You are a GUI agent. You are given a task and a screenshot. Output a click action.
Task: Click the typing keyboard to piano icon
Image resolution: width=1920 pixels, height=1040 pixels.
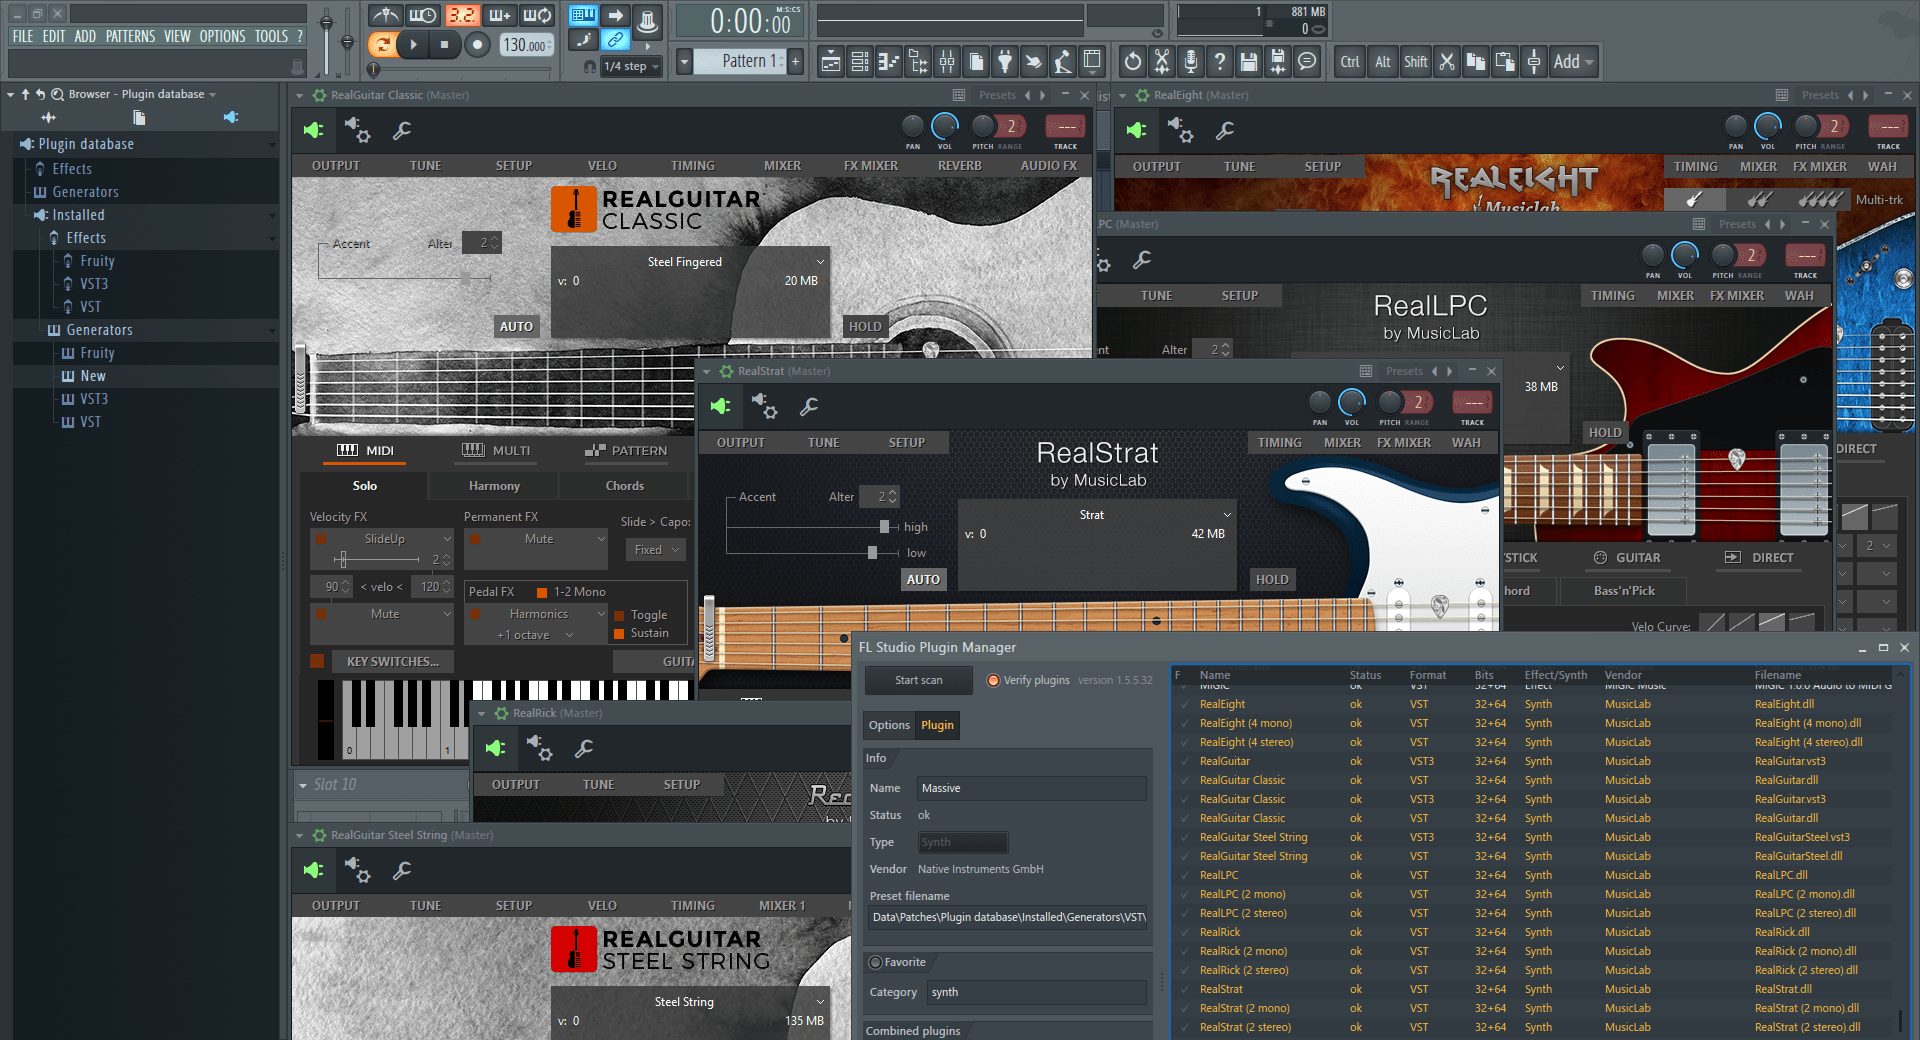pos(584,15)
